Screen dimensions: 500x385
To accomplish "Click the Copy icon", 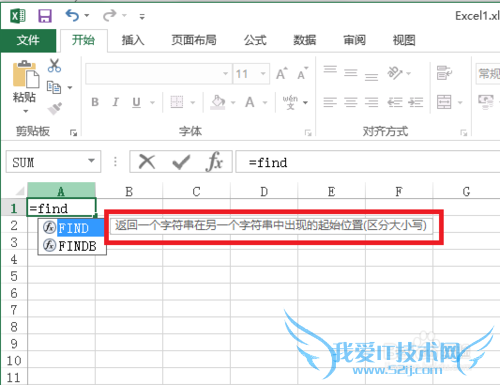I will [54, 87].
